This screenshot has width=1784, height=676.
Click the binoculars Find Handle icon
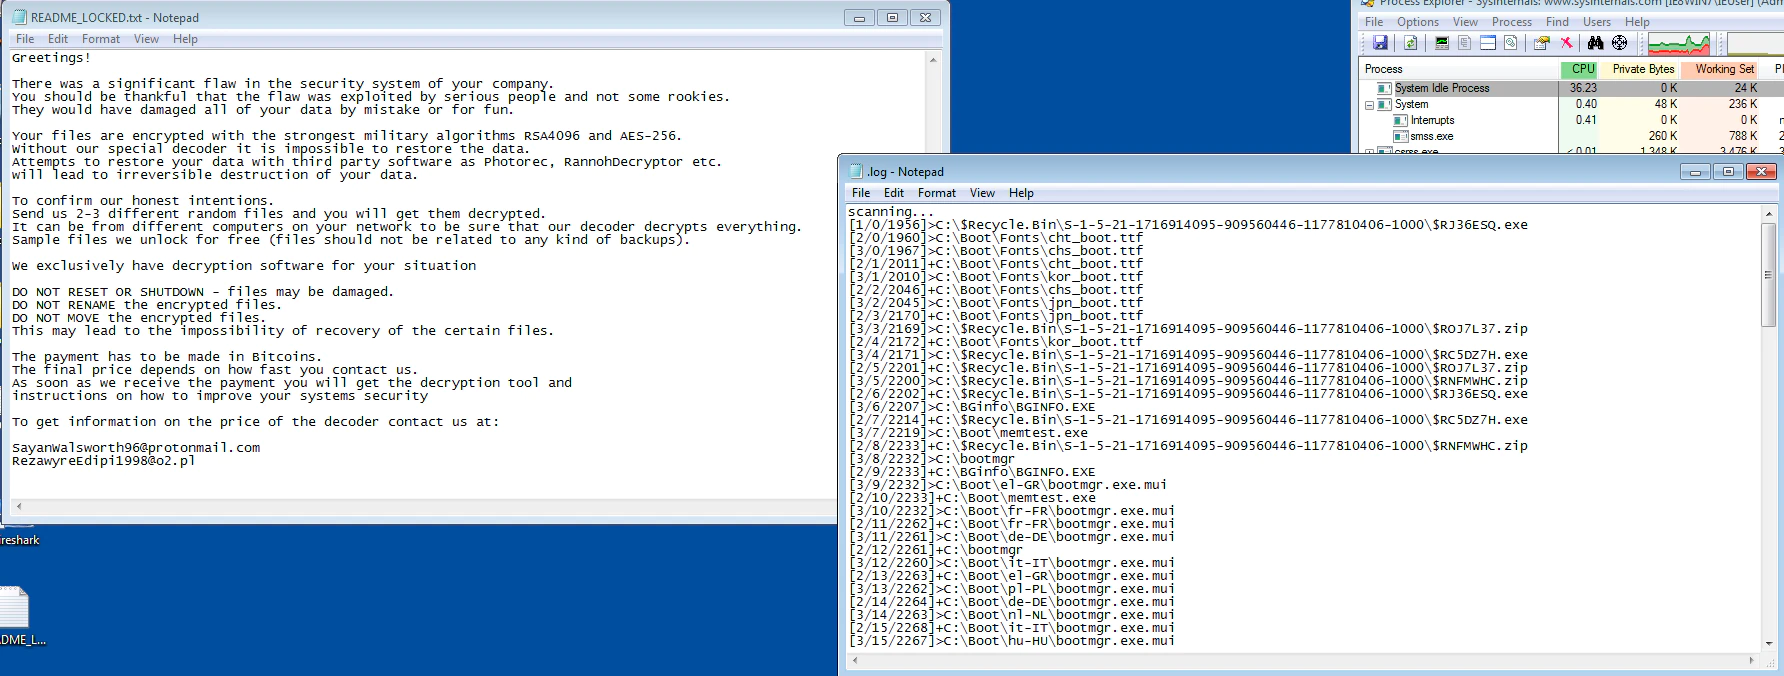1596,43
